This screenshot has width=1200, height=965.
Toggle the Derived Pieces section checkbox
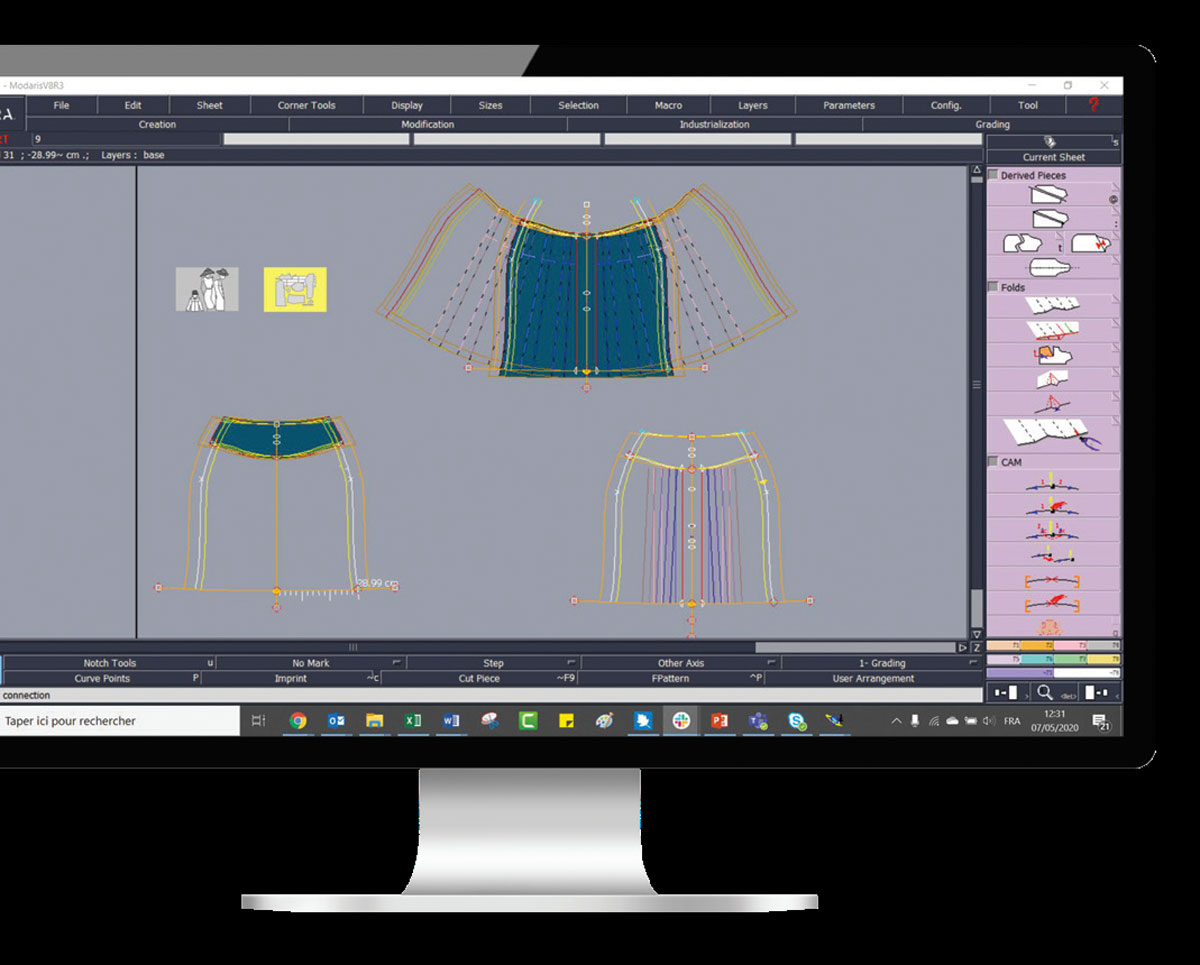point(993,175)
